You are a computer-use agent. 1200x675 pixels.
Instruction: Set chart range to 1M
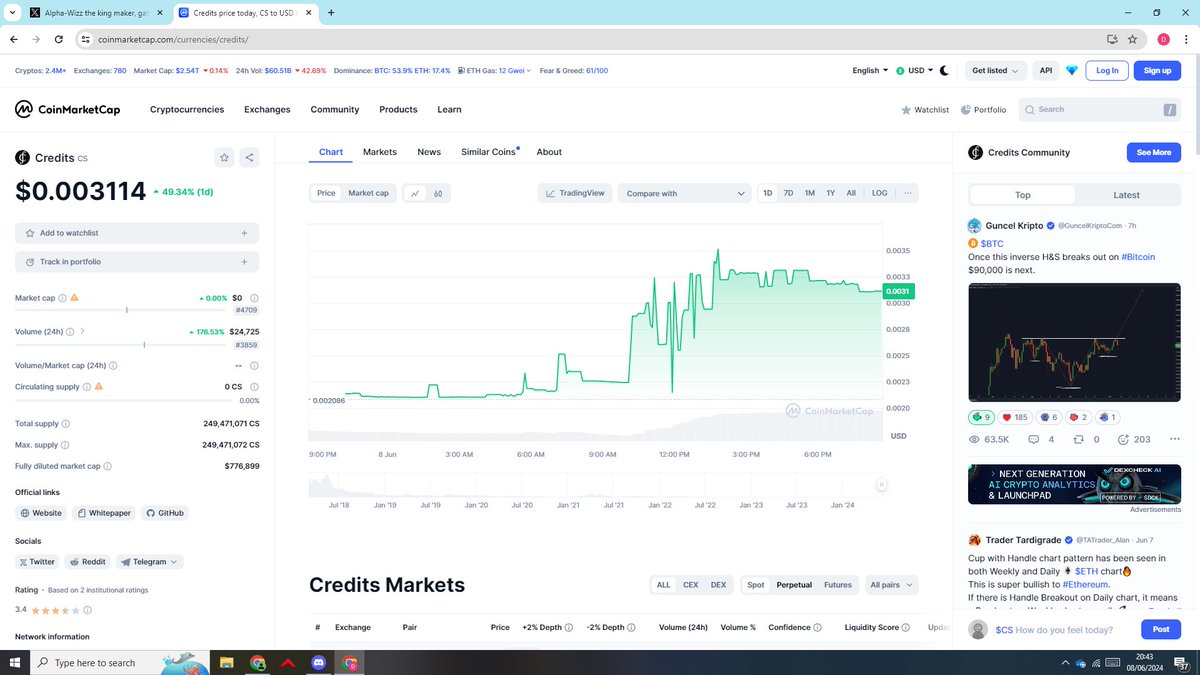809,193
